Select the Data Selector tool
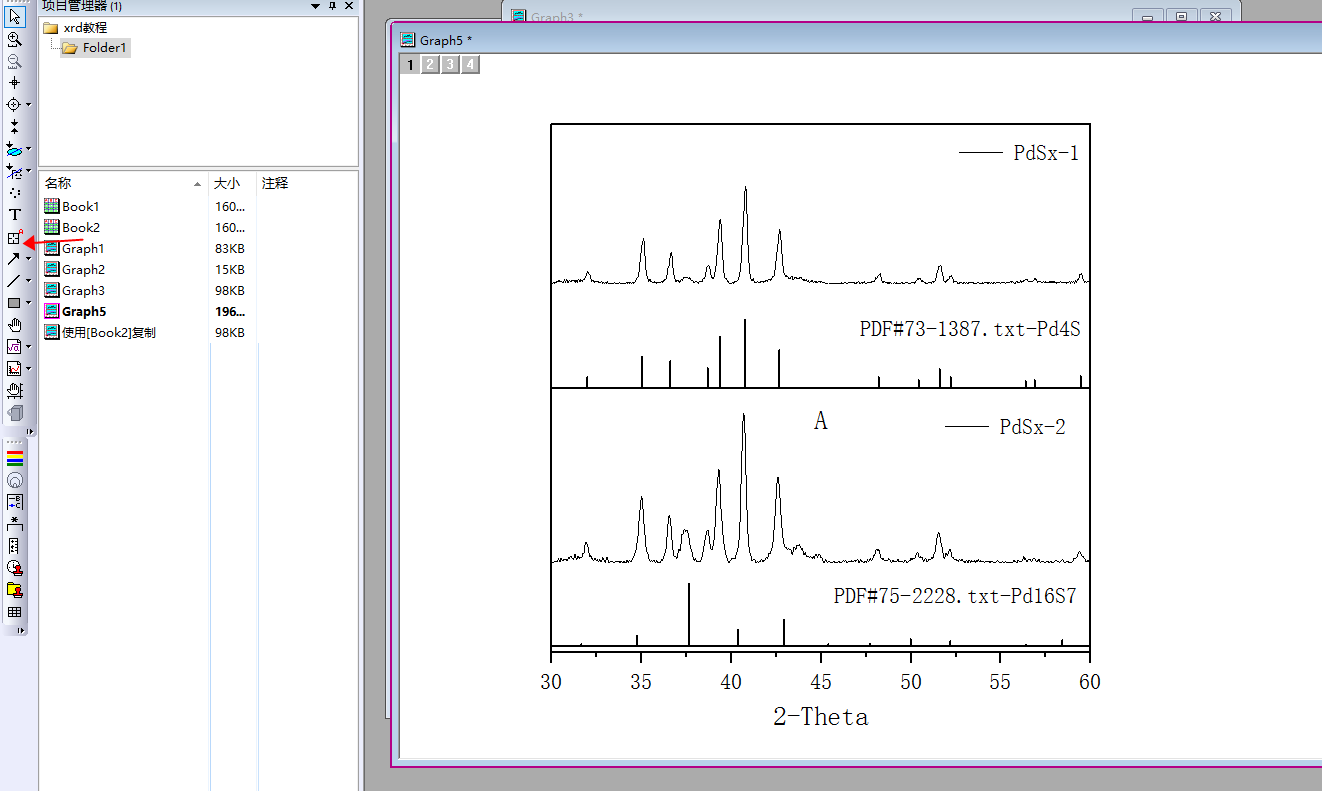Image resolution: width=1322 pixels, height=791 pixels. click(x=14, y=127)
